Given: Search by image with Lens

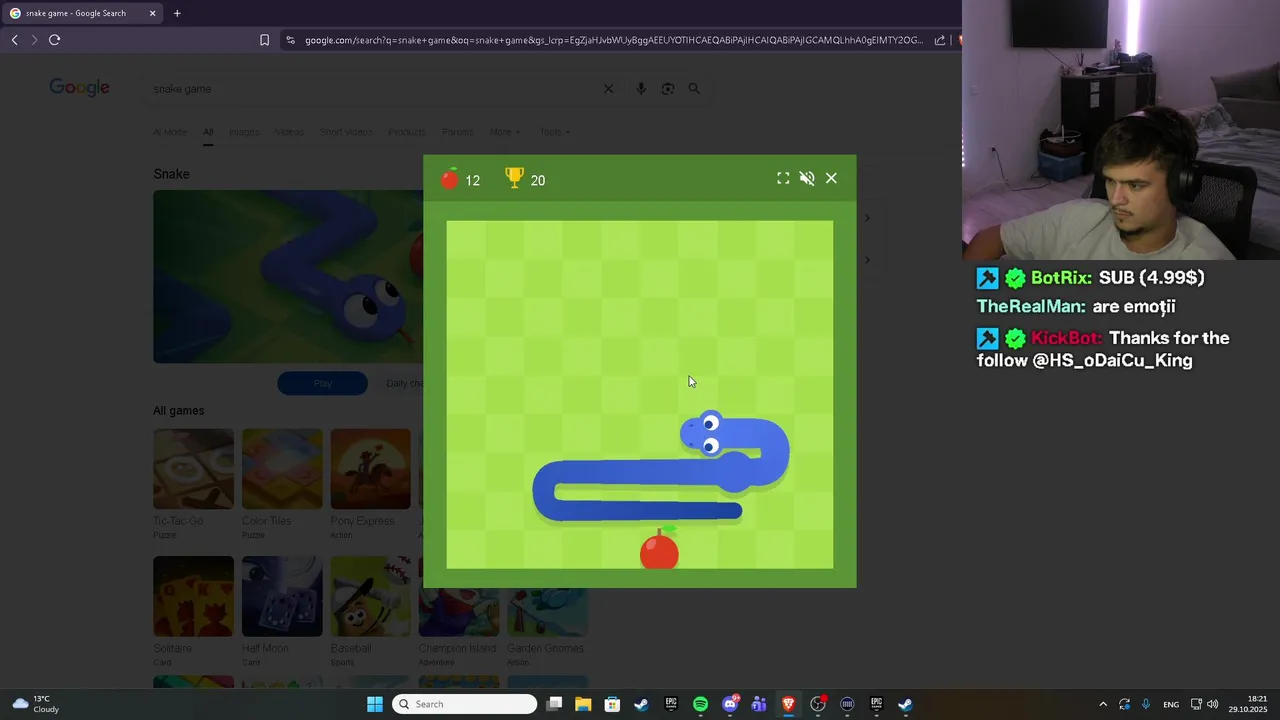Looking at the screenshot, I should point(668,89).
